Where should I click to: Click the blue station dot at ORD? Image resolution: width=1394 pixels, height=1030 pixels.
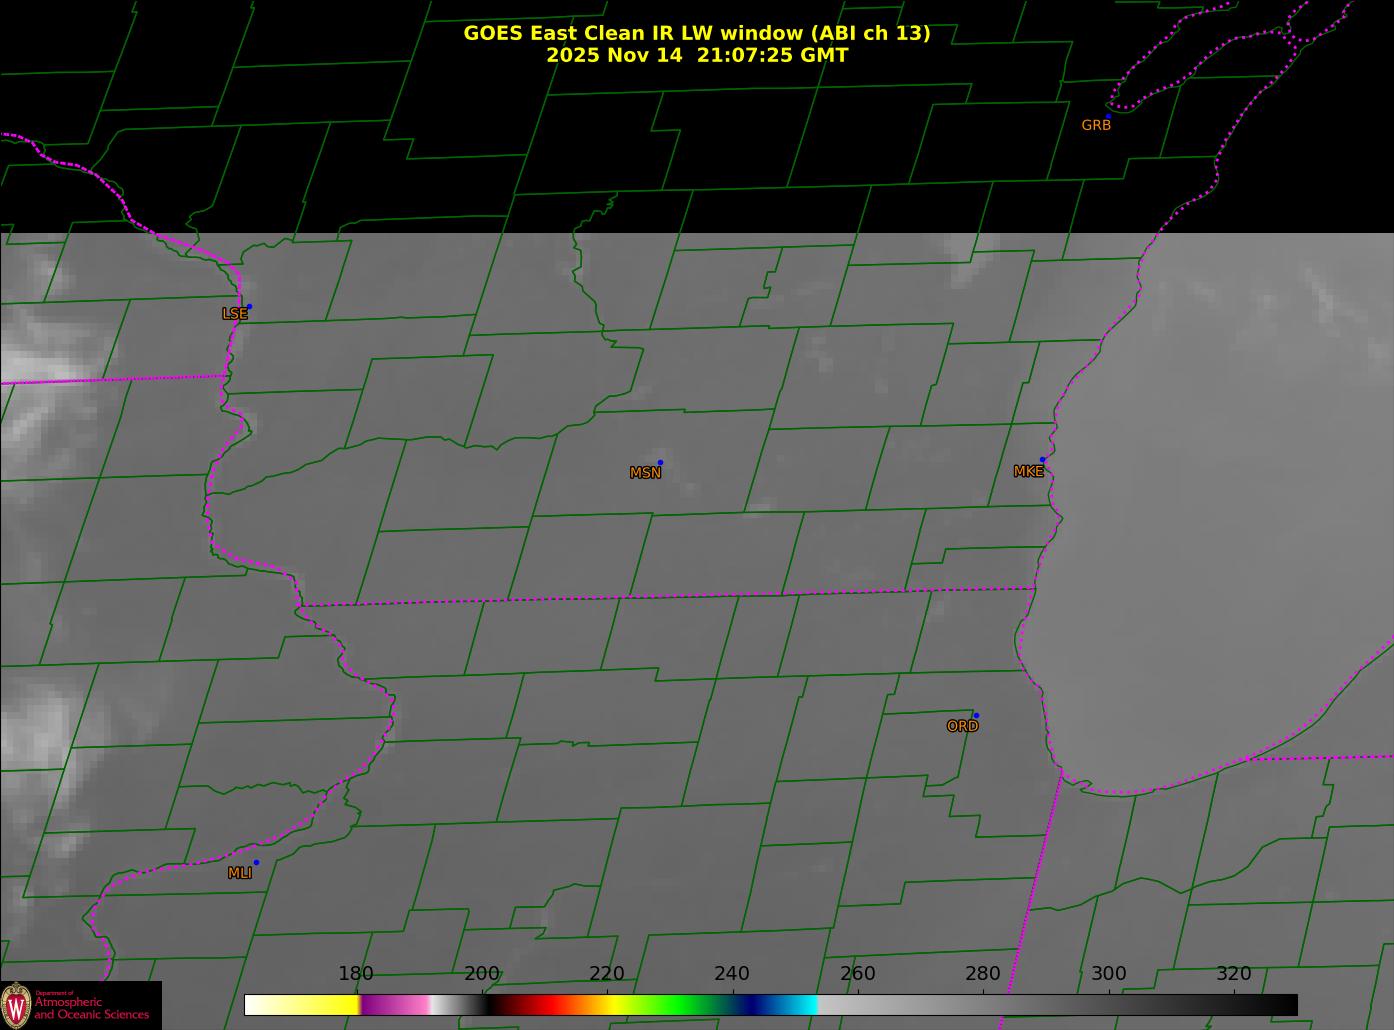point(976,715)
